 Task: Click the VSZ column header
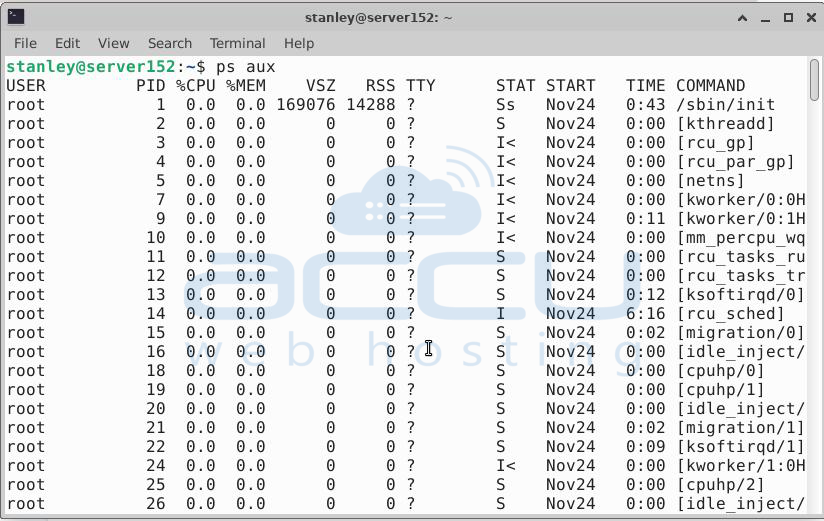click(x=321, y=86)
